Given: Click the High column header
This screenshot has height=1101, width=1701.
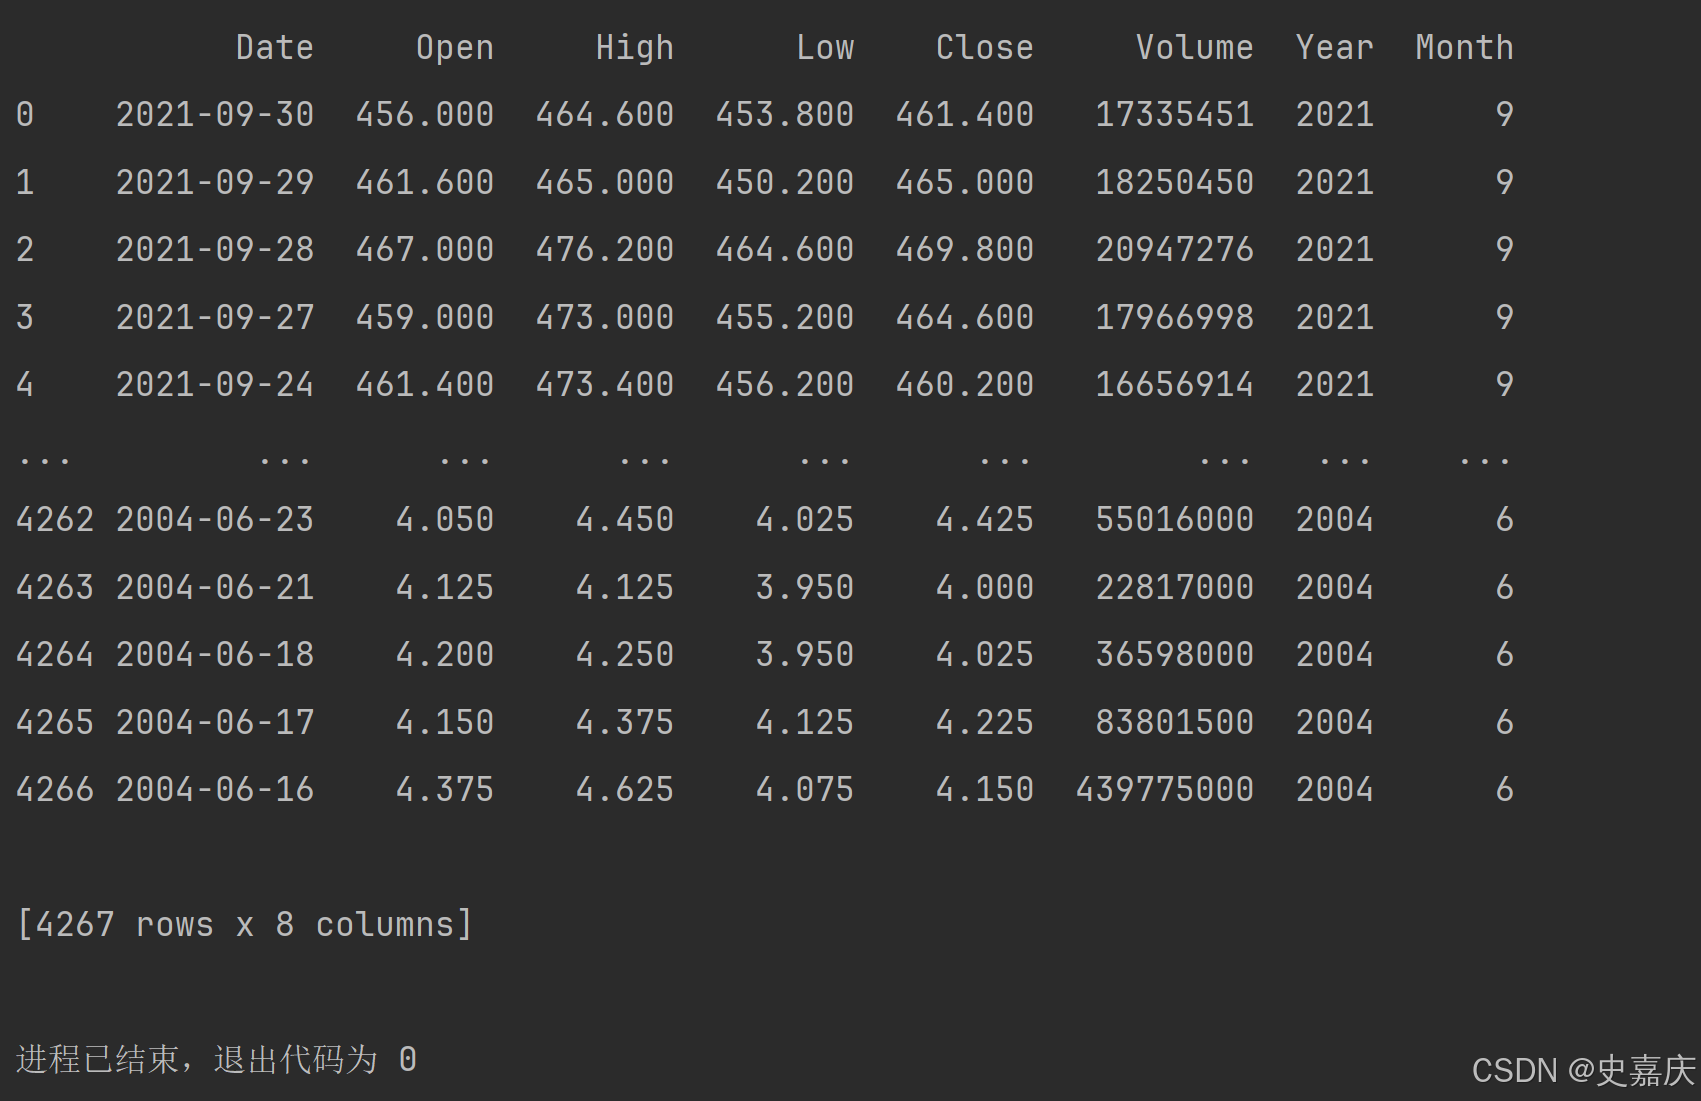Looking at the screenshot, I should (x=635, y=47).
